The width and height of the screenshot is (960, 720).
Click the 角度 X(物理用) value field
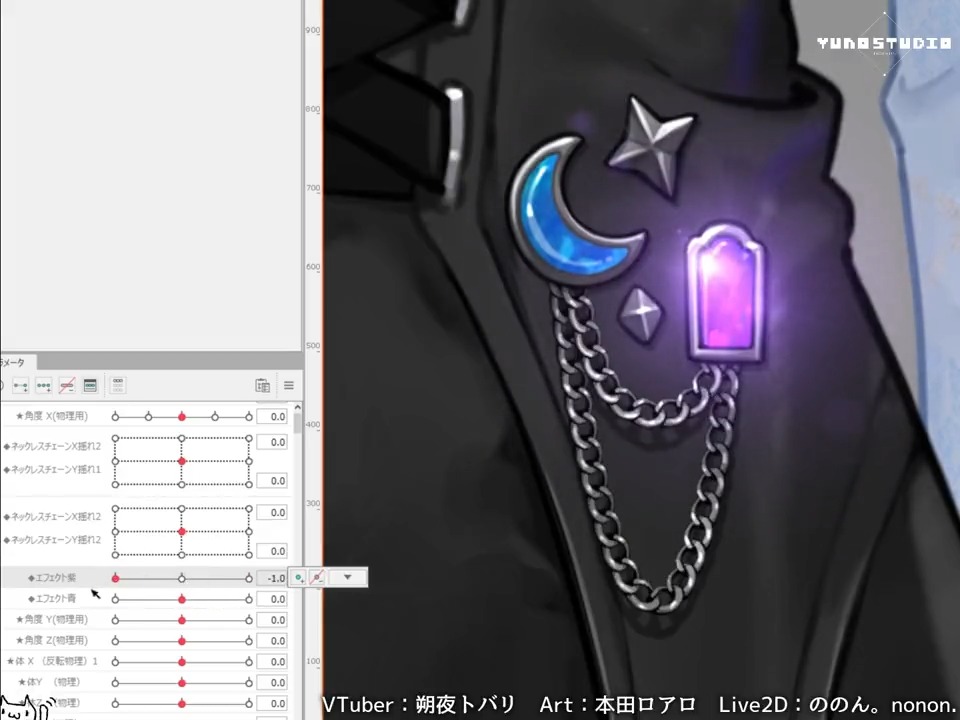pyautogui.click(x=272, y=416)
